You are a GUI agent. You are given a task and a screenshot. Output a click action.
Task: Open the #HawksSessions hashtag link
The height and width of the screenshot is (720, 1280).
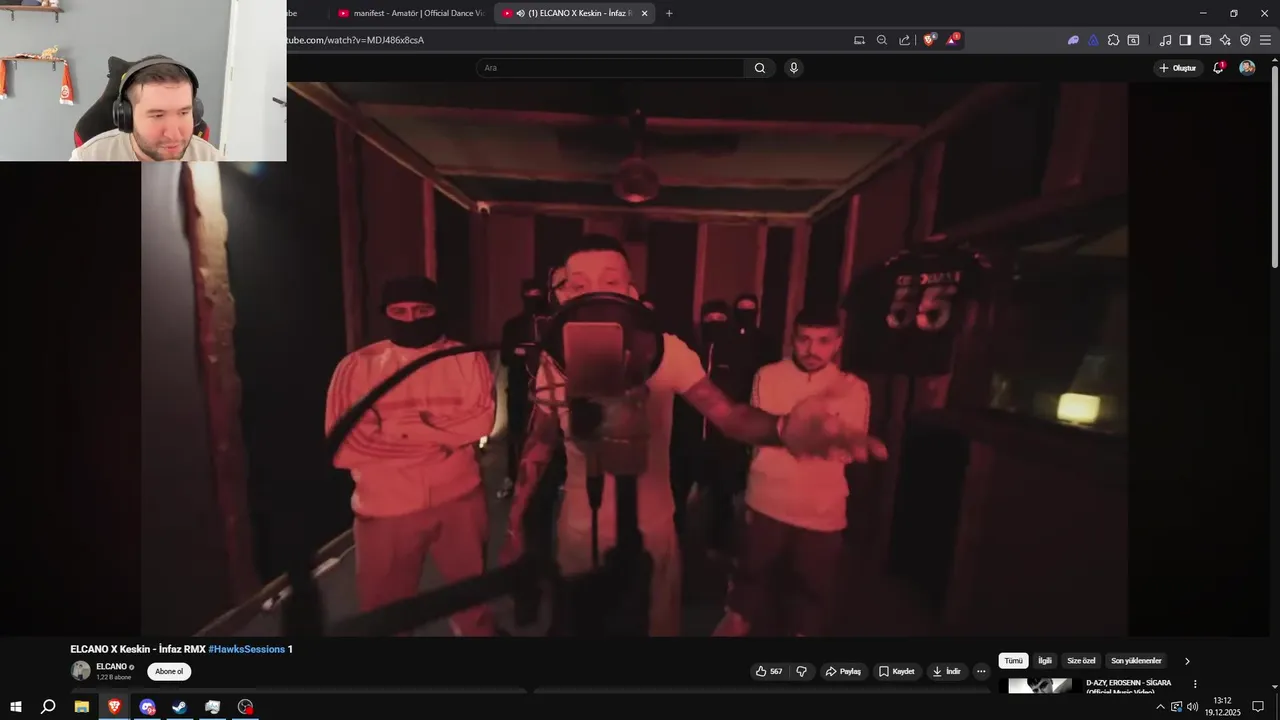tap(247, 649)
